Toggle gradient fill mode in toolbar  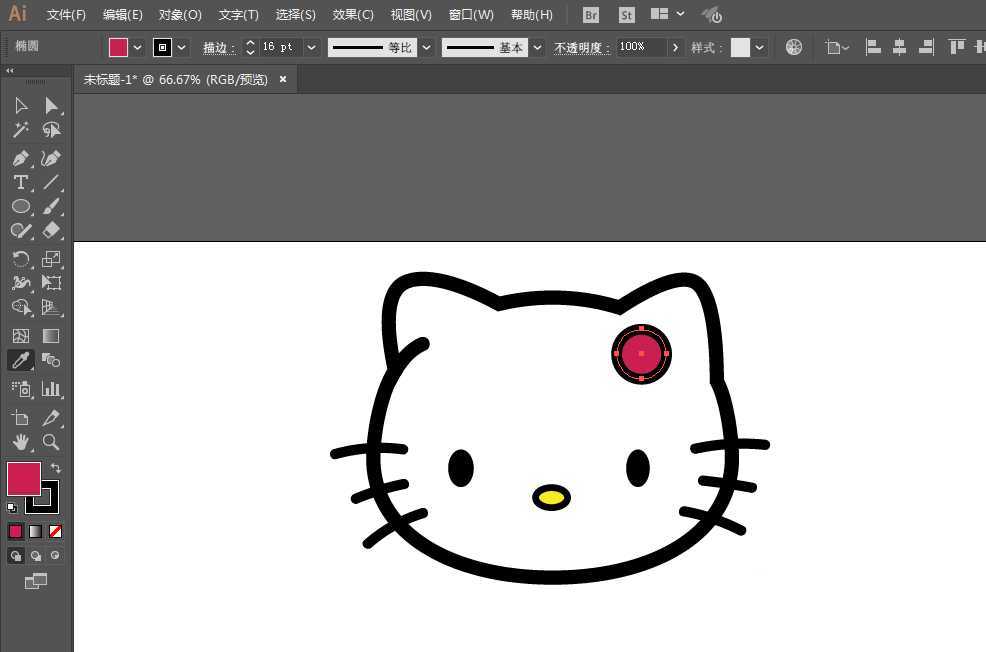(34, 531)
